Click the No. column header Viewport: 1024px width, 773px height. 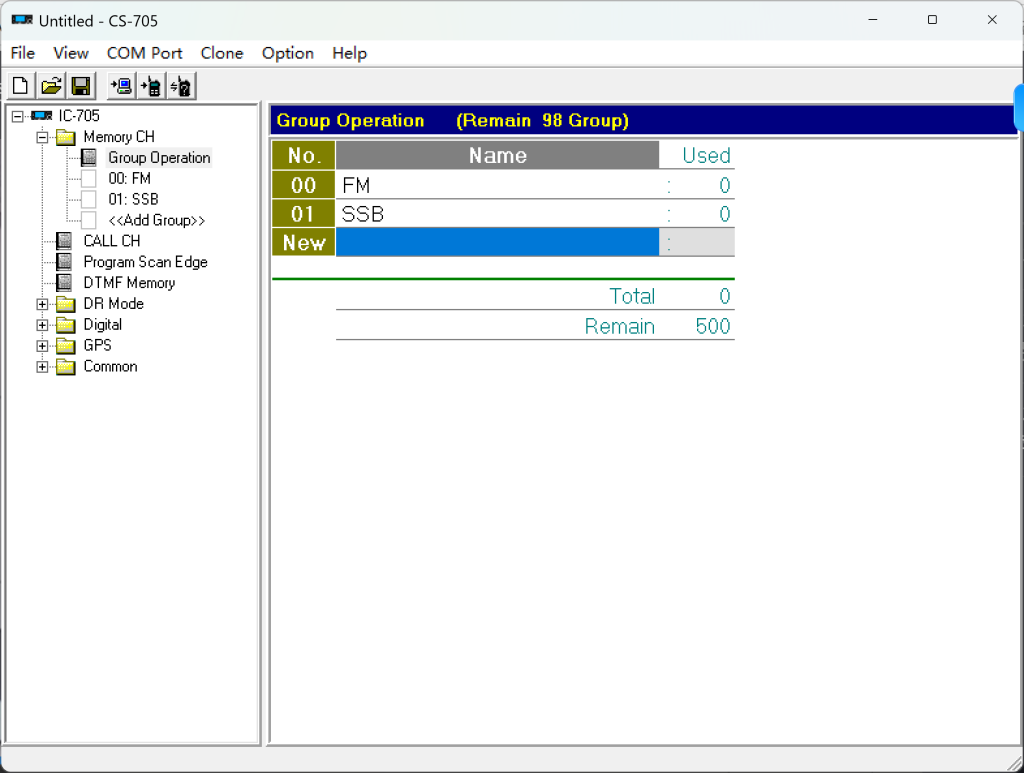[304, 155]
